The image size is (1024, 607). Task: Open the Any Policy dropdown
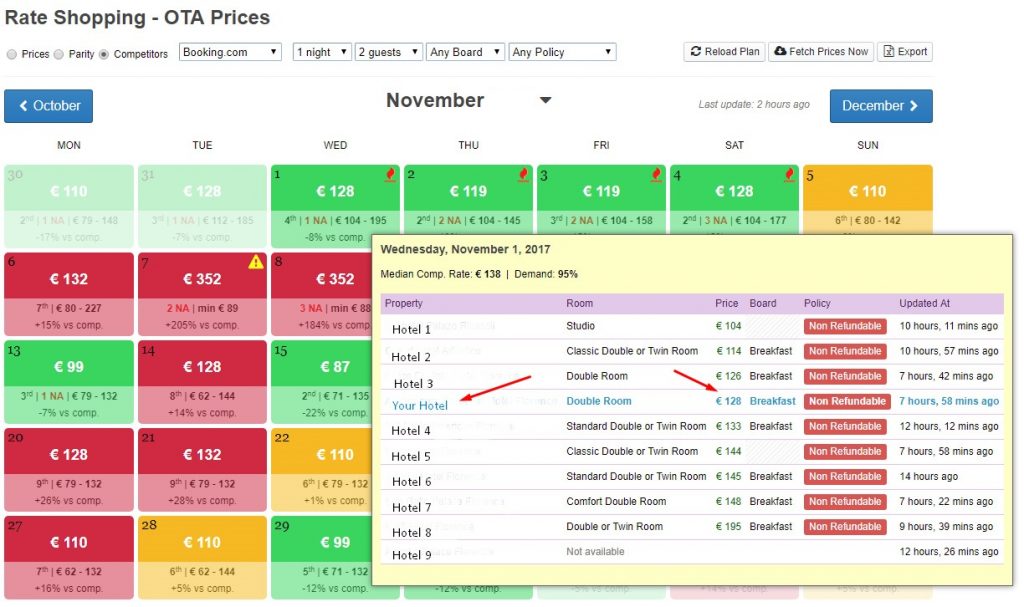pyautogui.click(x=561, y=52)
